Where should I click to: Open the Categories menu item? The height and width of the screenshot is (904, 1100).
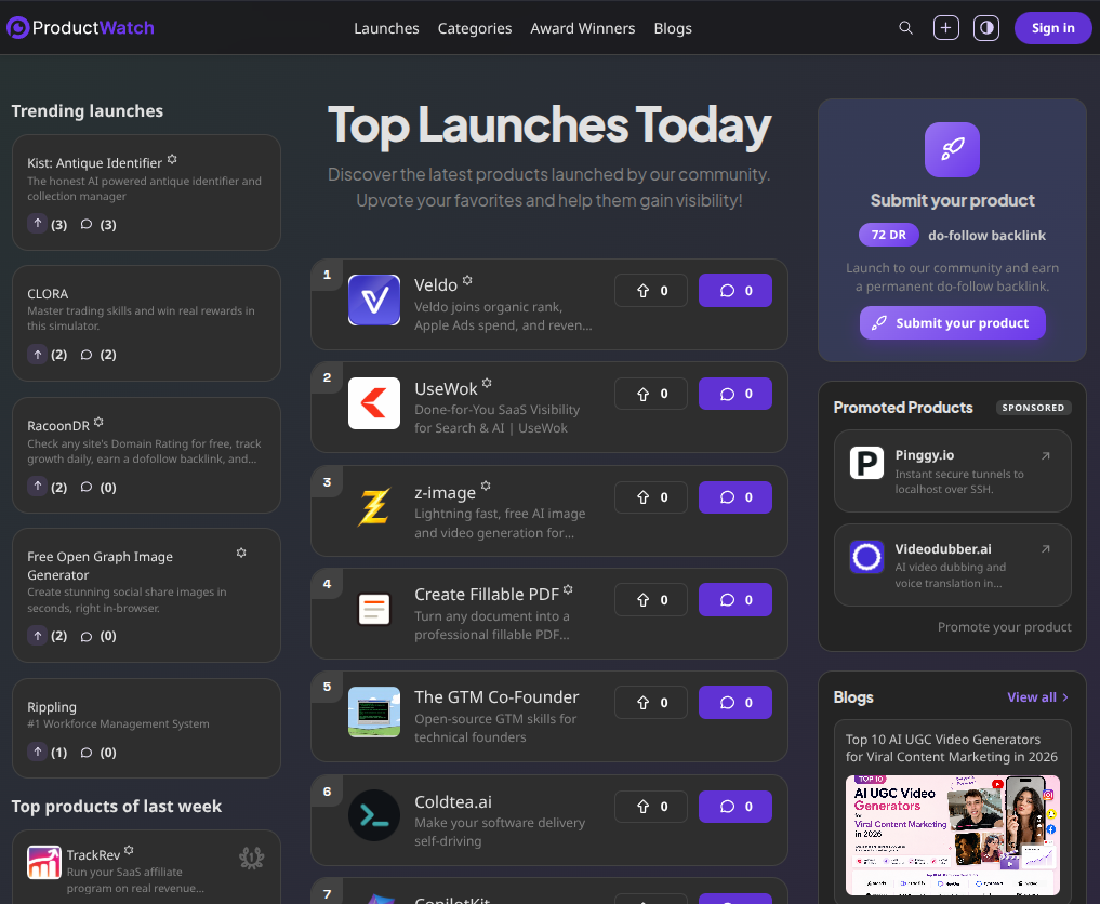coord(474,29)
